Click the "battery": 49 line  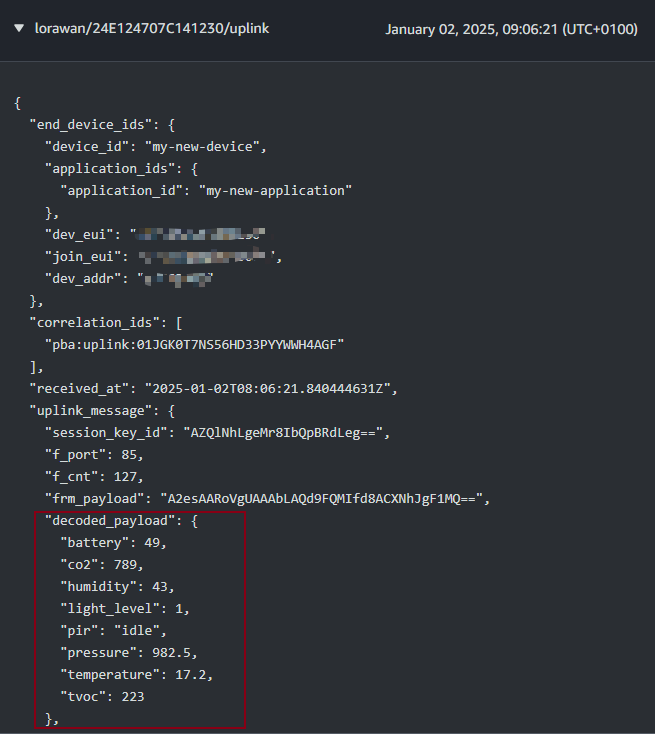tap(113, 543)
